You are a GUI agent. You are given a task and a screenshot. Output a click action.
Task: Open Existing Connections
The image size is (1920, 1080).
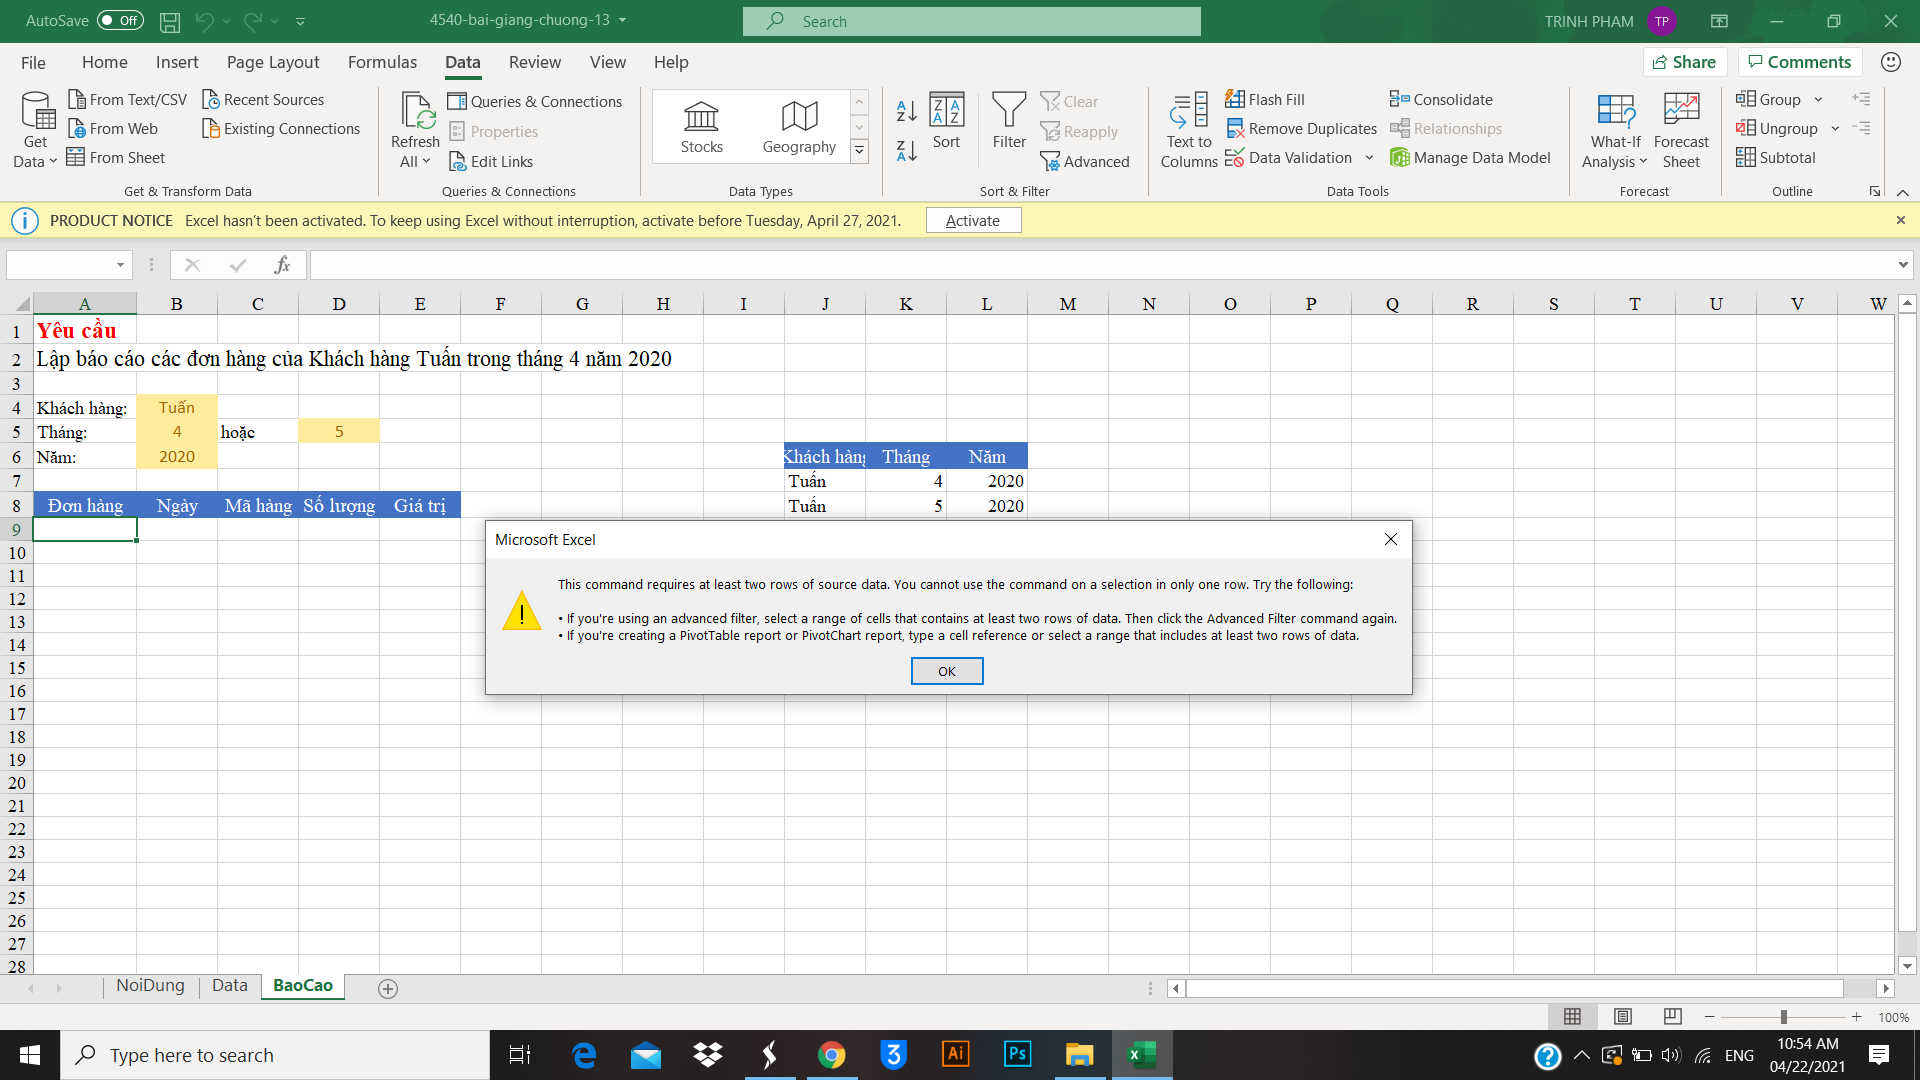(281, 128)
